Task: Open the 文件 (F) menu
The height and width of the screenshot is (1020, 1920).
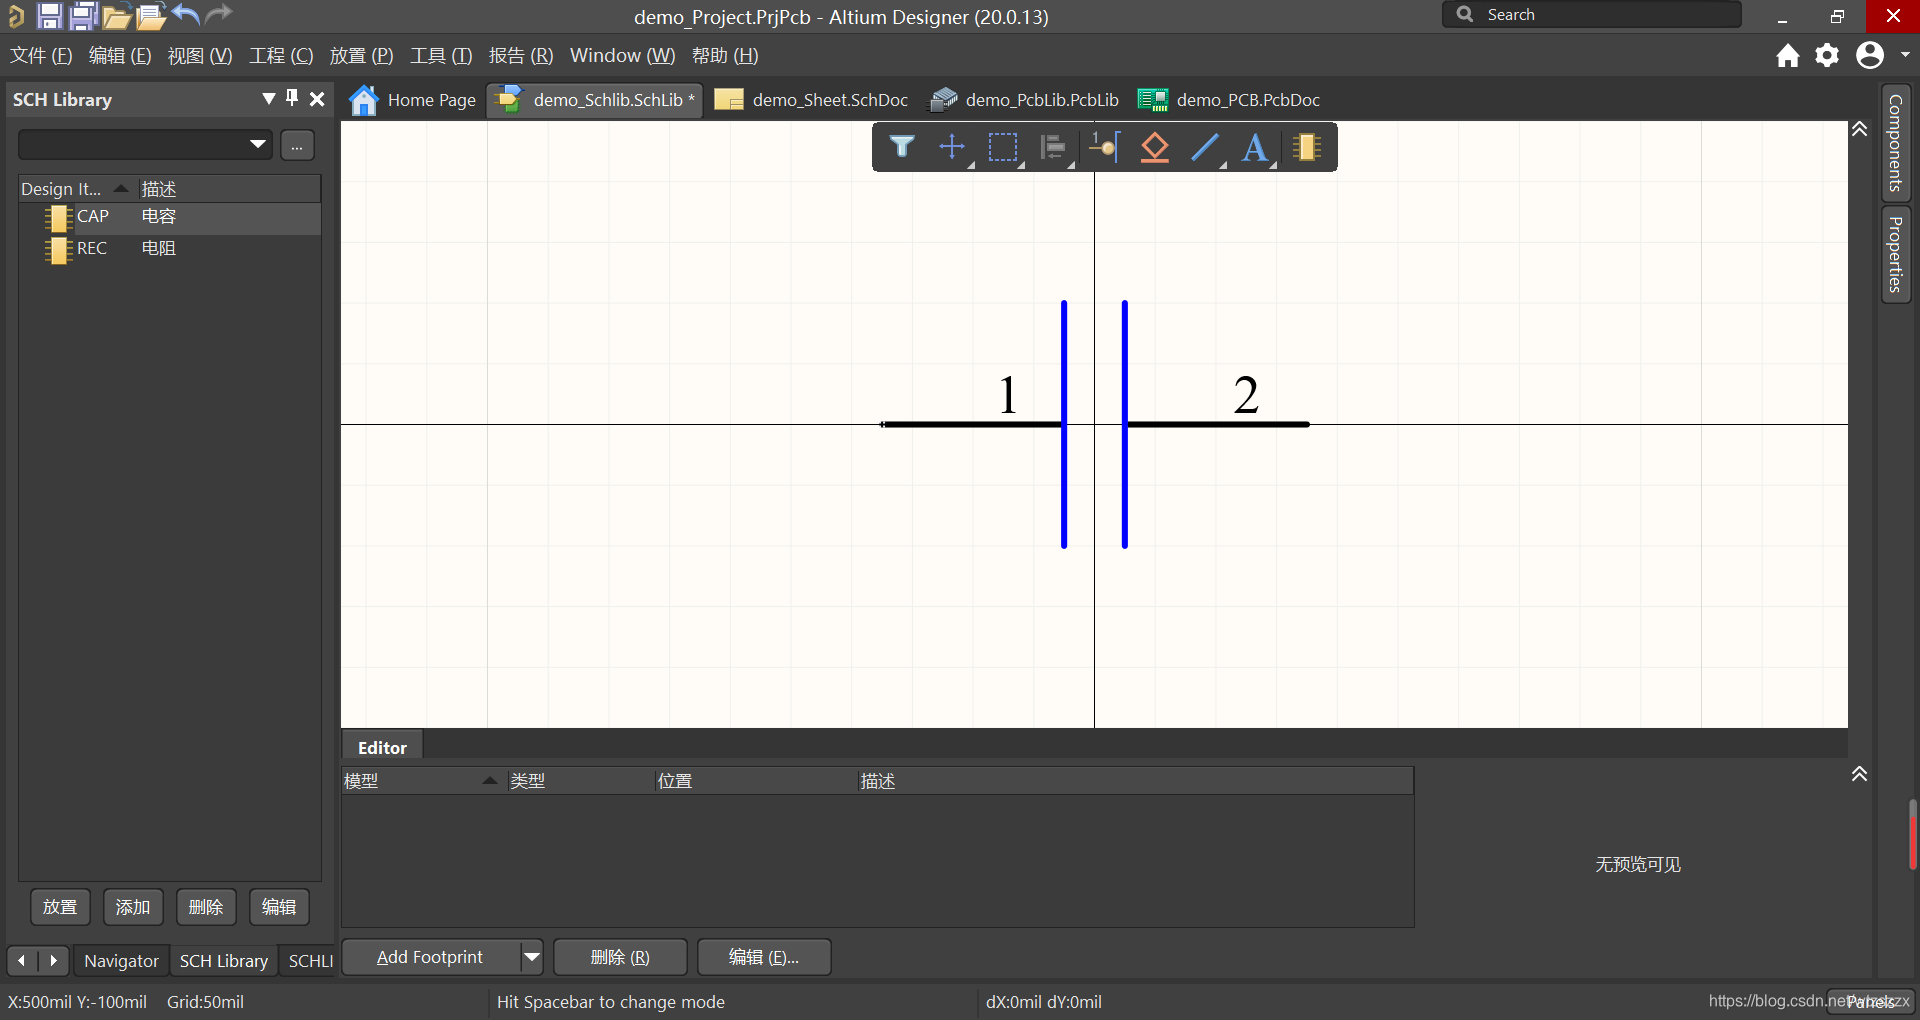Action: 41,56
